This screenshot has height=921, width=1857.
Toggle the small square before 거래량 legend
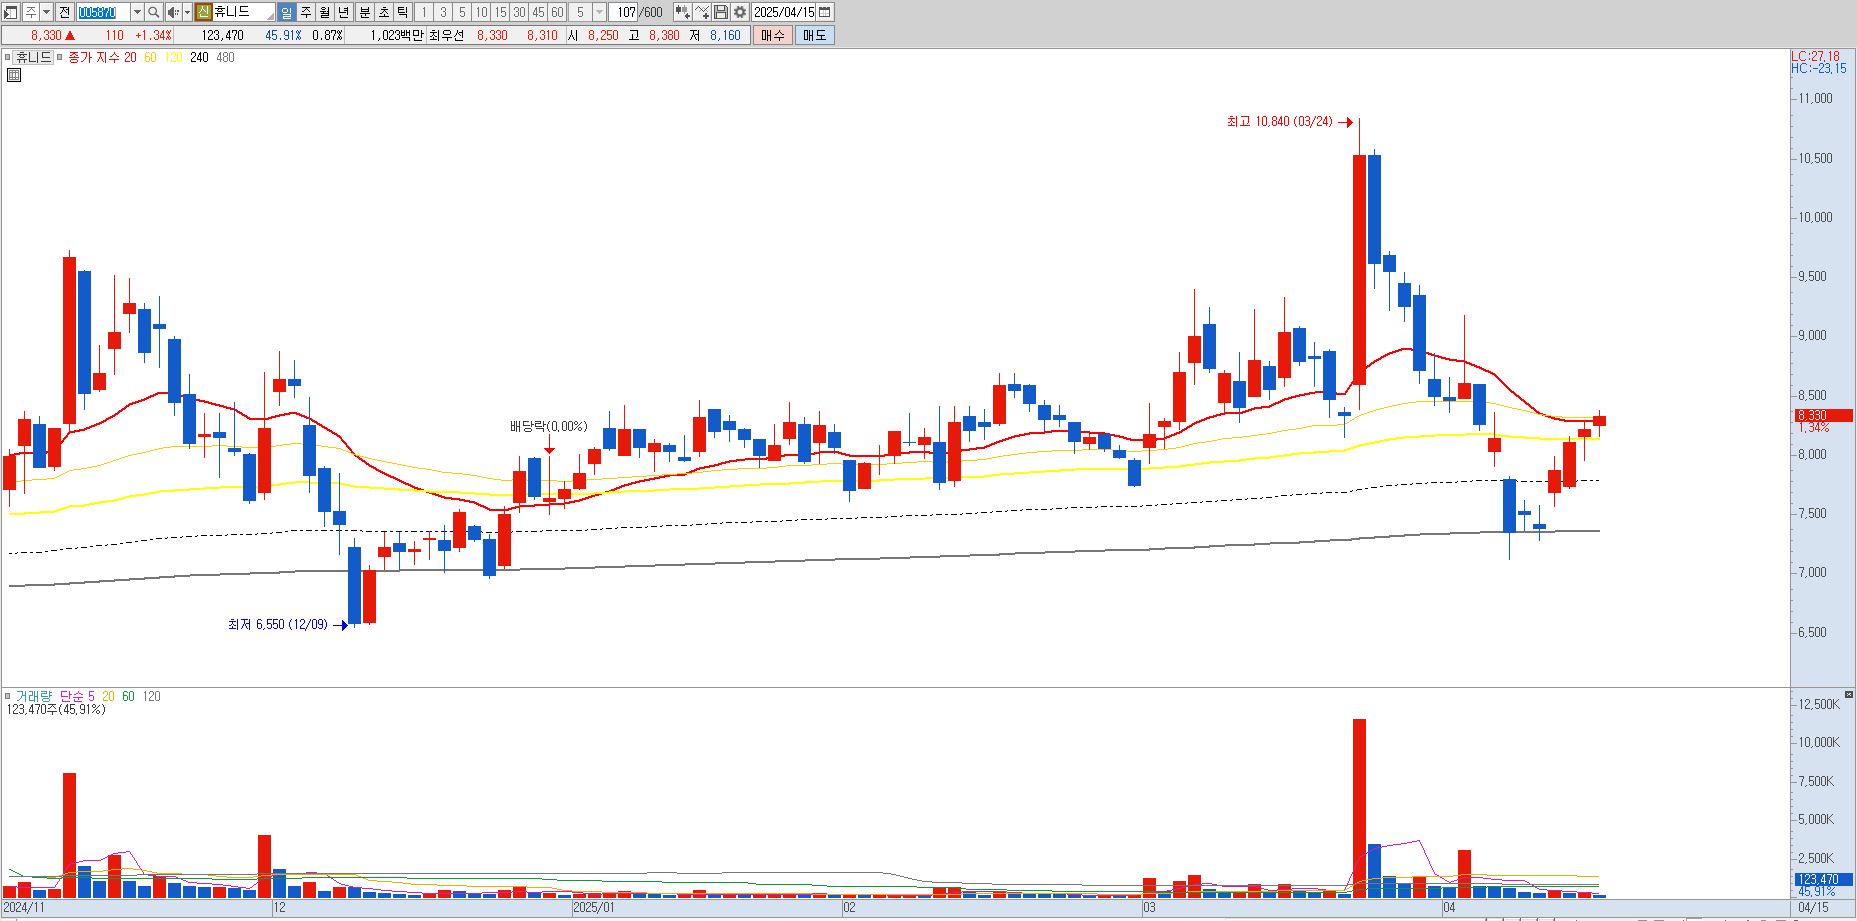click(x=7, y=696)
